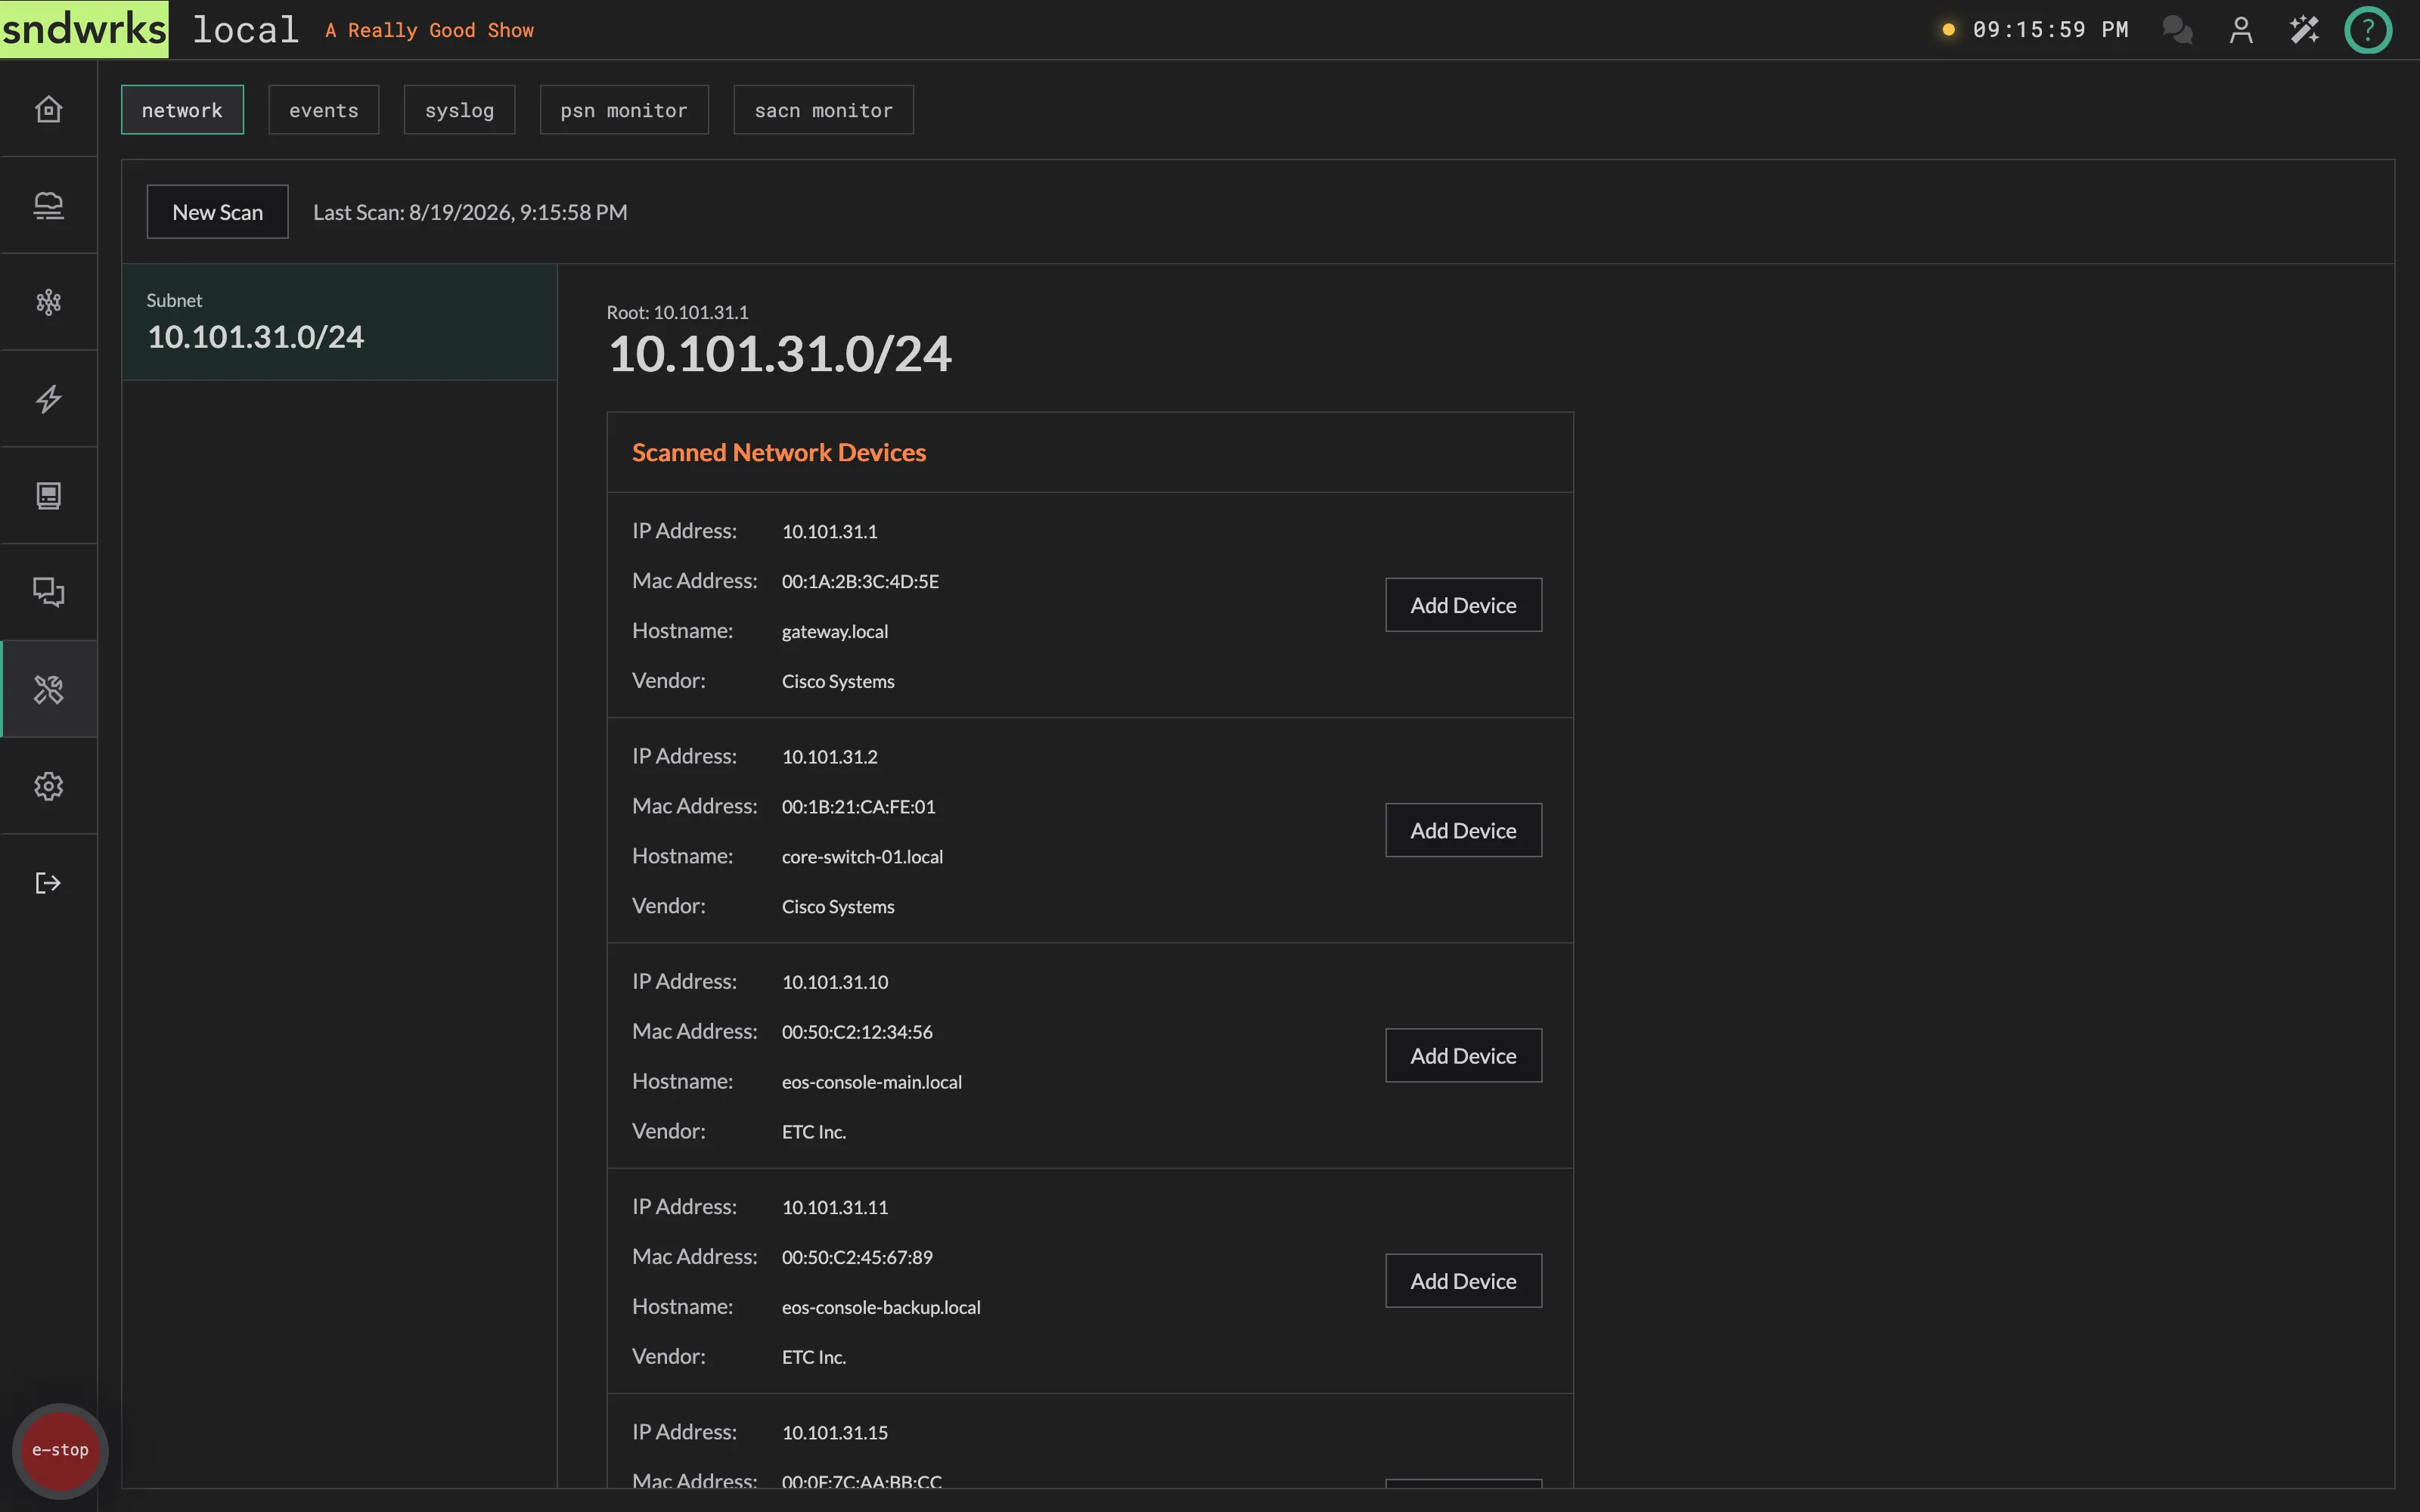Open the user profile icon
The image size is (2420, 1512).
pyautogui.click(x=2241, y=30)
